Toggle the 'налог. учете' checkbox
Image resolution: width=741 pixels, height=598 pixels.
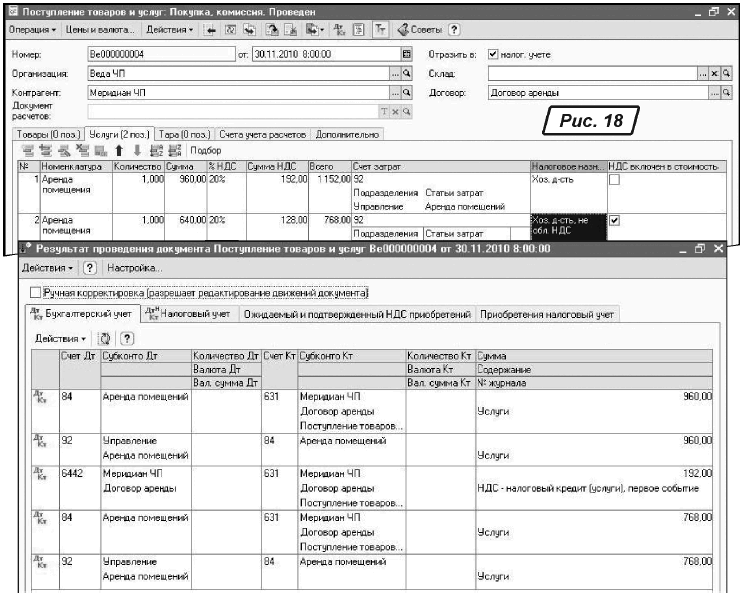pos(493,54)
